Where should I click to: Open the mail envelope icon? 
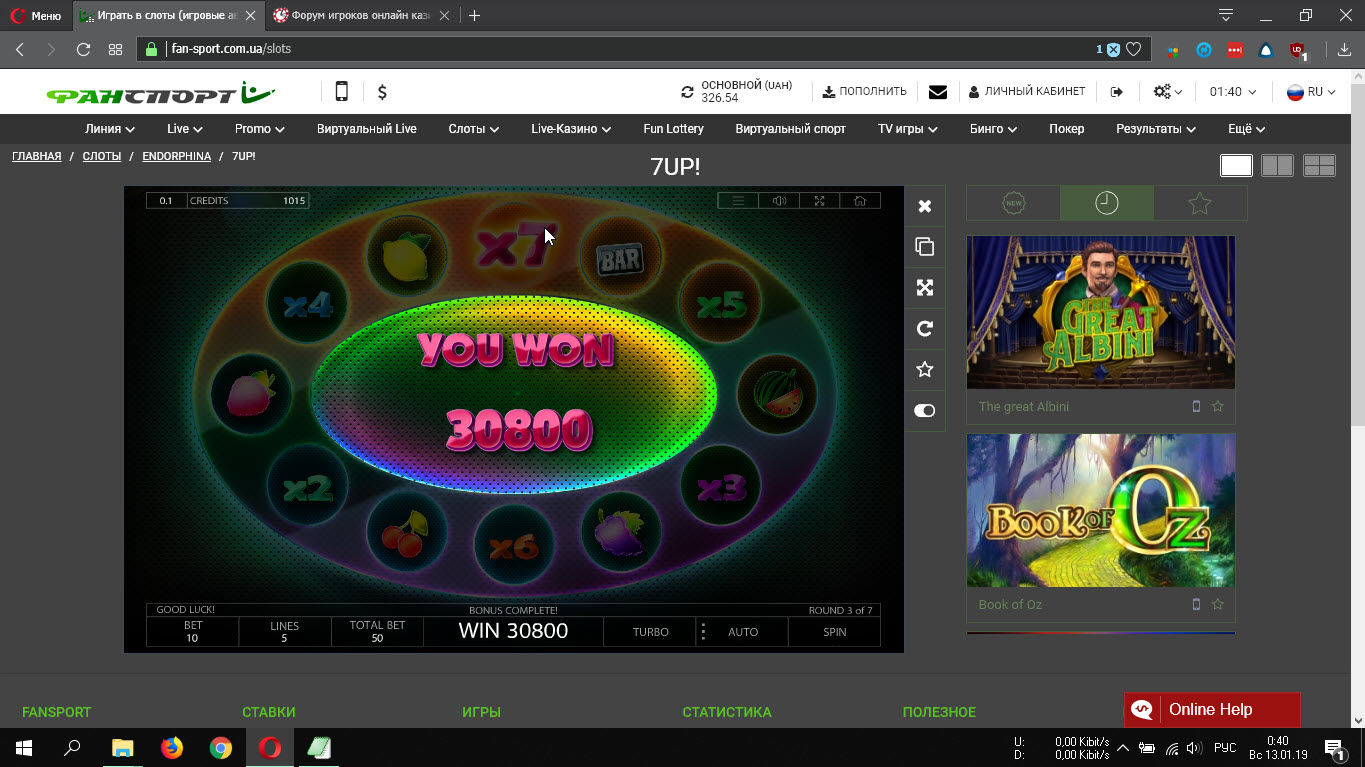tap(937, 92)
